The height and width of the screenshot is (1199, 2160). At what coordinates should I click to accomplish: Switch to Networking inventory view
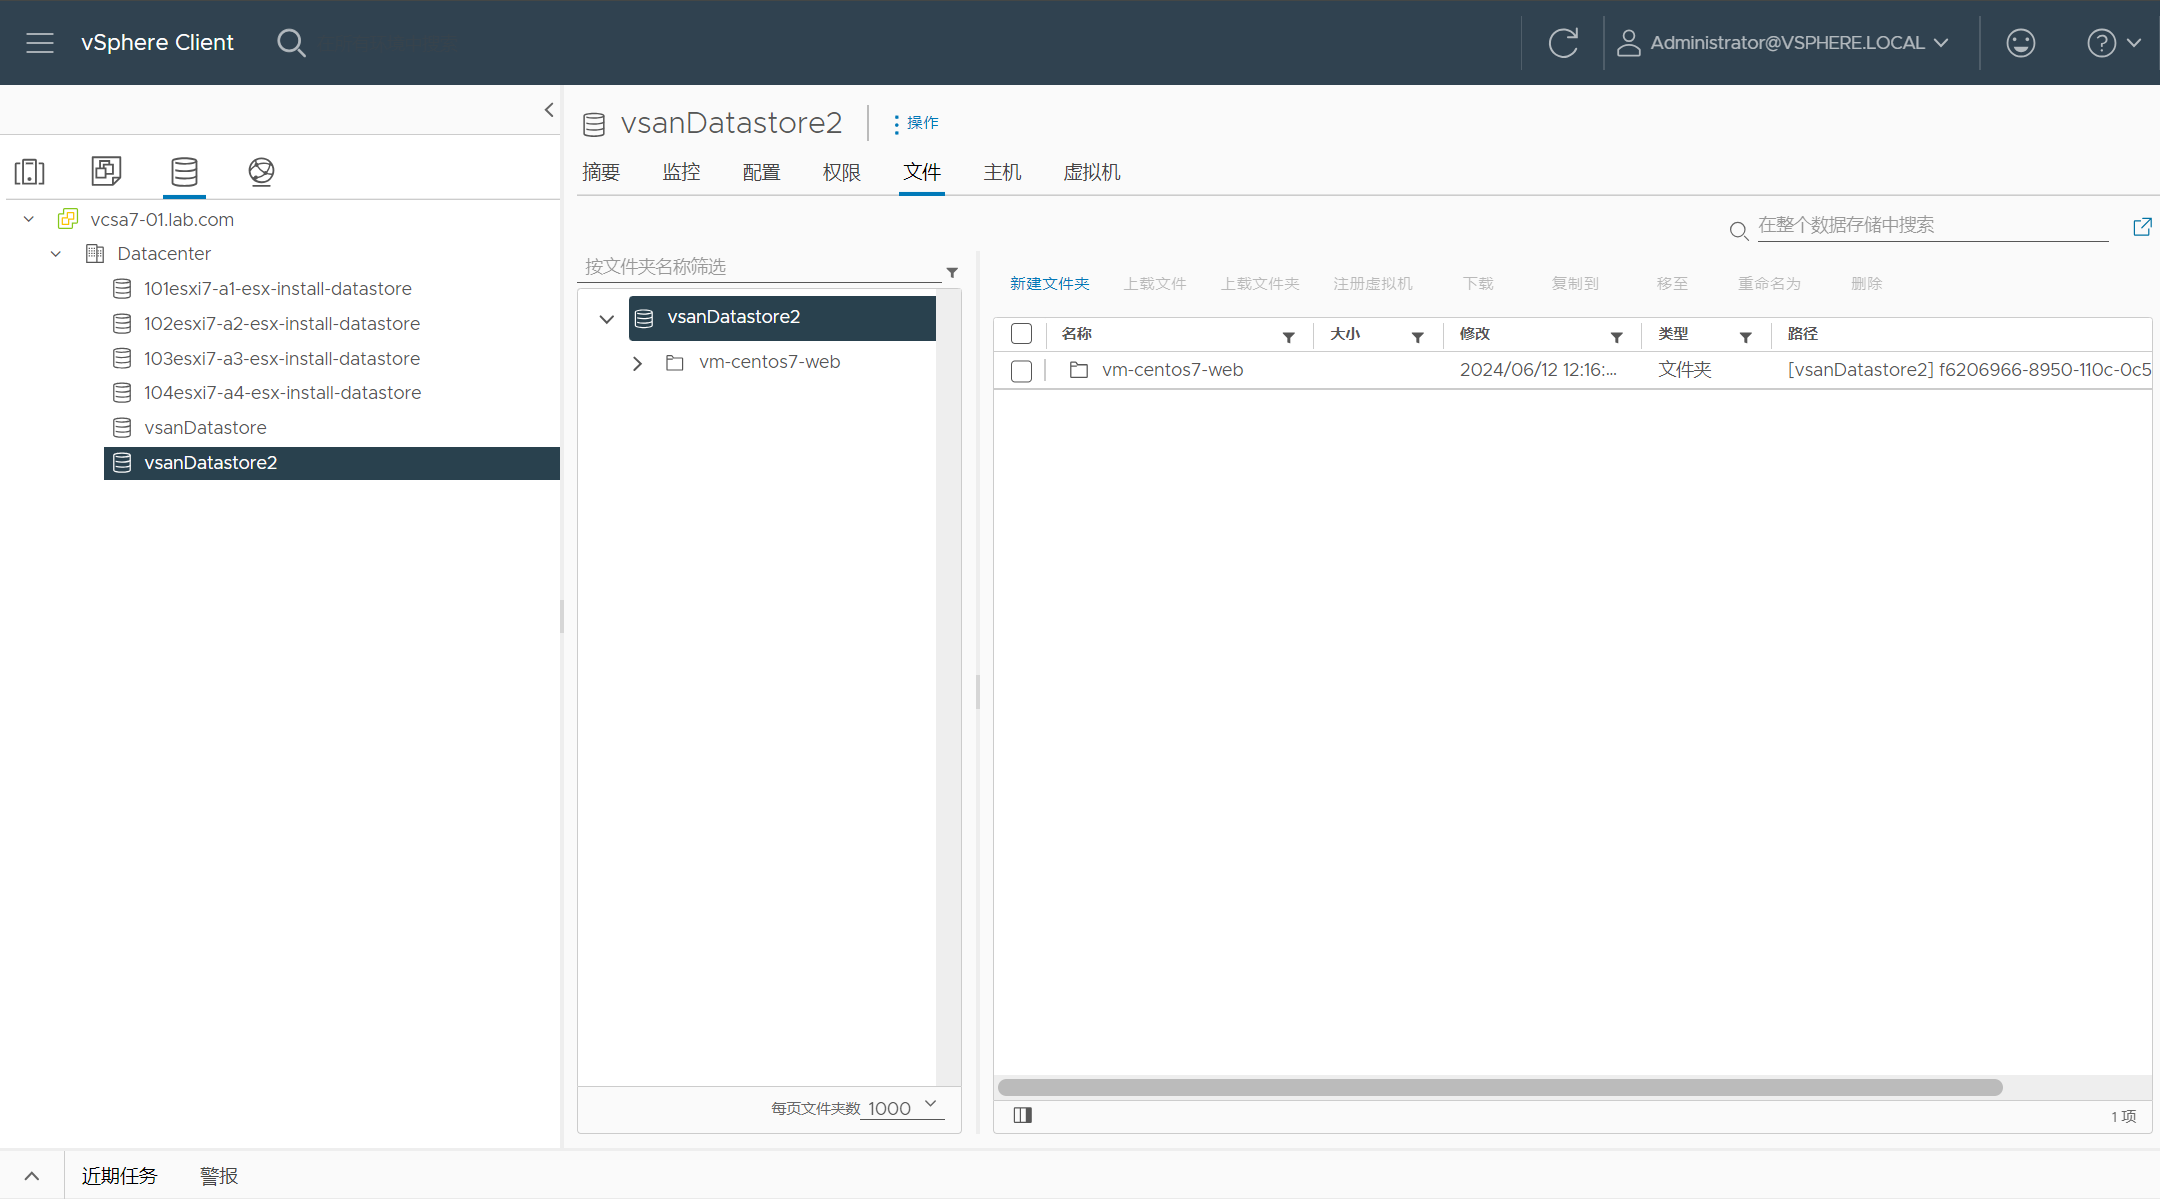click(261, 171)
